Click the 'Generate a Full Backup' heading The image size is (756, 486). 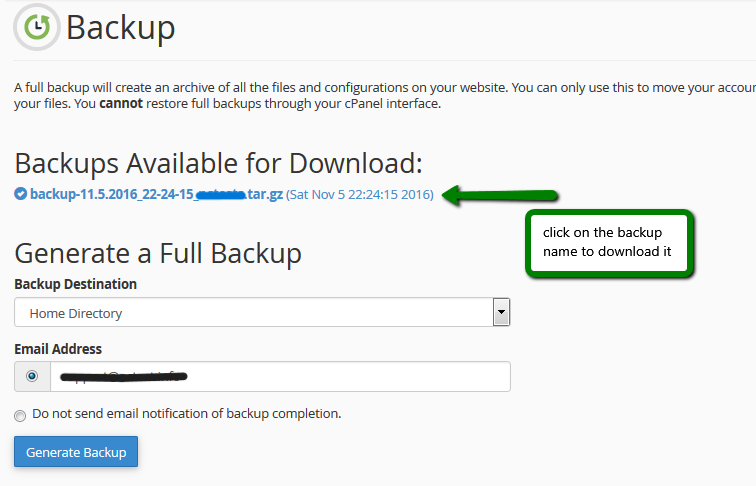[158, 254]
